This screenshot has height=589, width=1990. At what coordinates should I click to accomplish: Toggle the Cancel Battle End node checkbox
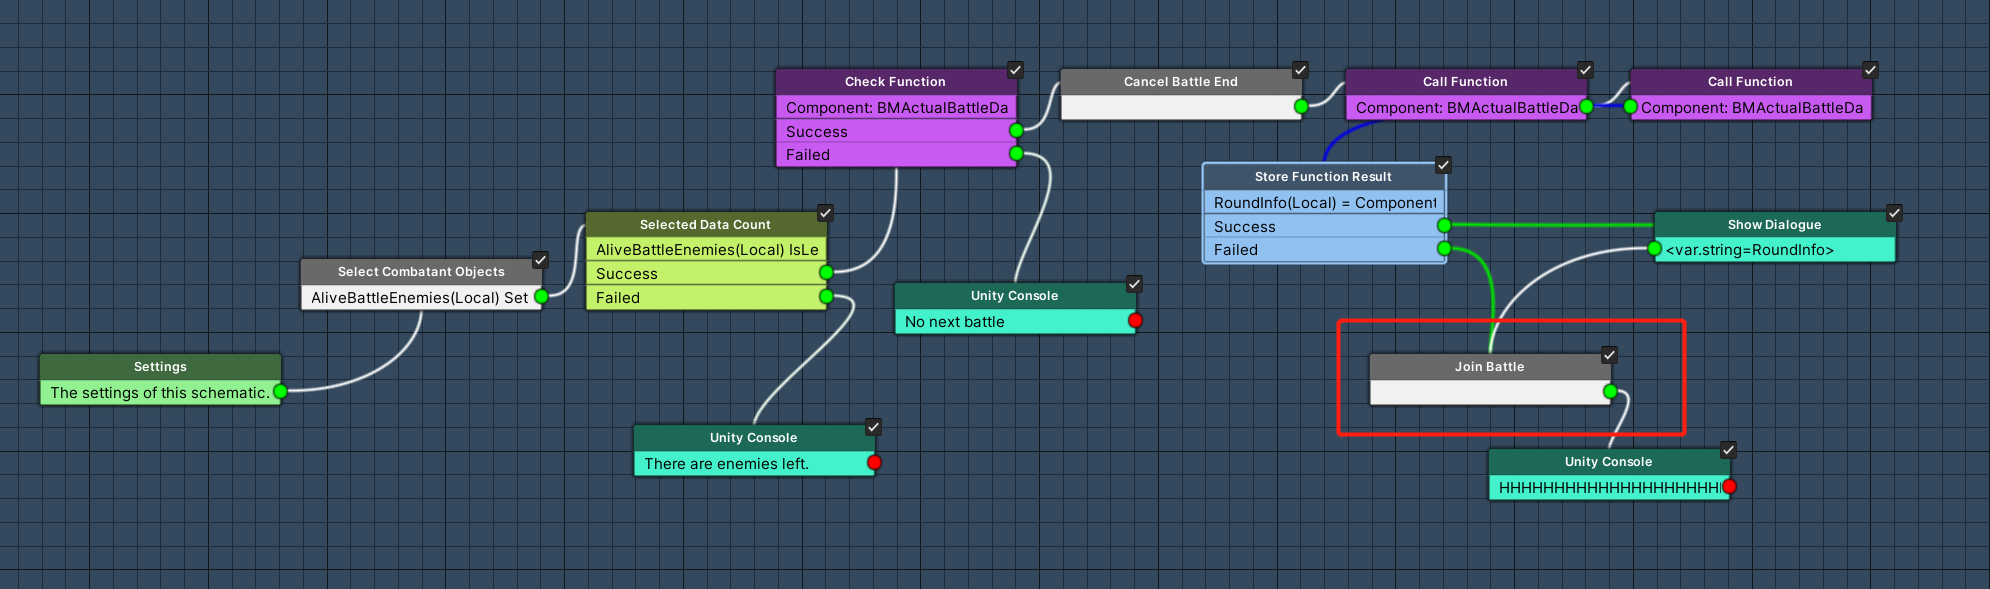(x=1300, y=70)
